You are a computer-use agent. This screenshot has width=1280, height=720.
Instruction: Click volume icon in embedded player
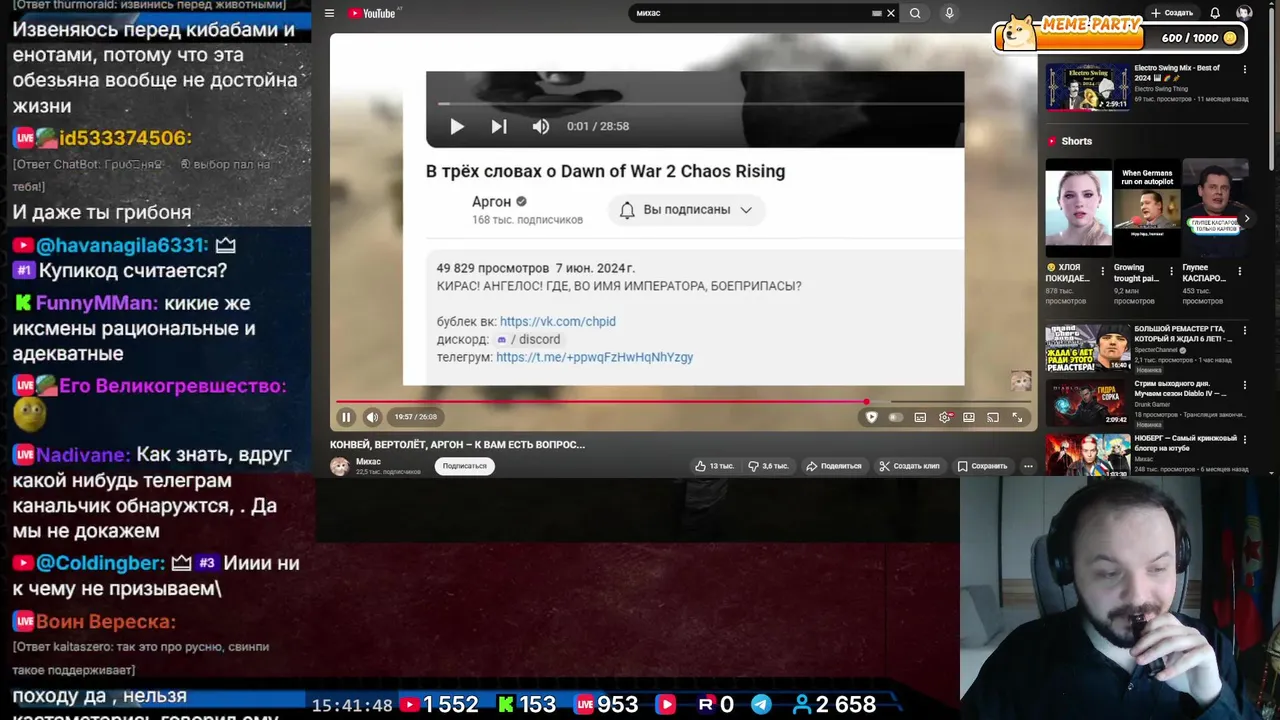pos(541,126)
